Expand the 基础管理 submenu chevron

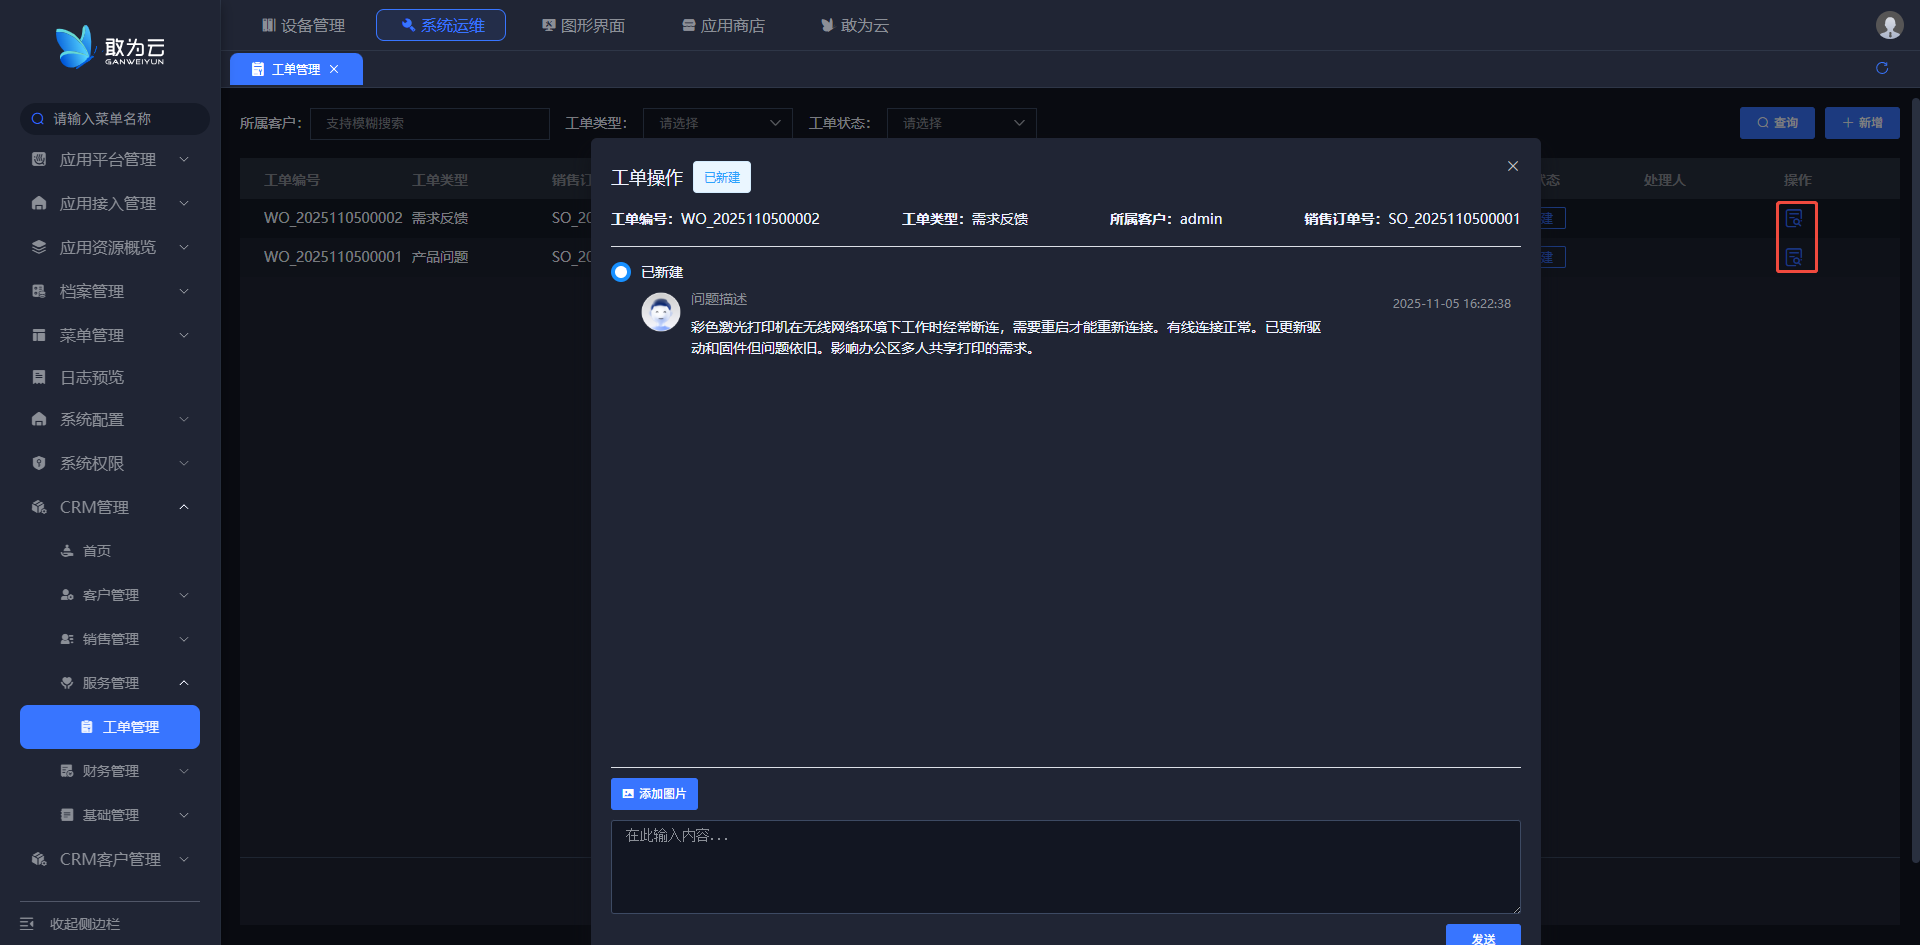coord(184,815)
